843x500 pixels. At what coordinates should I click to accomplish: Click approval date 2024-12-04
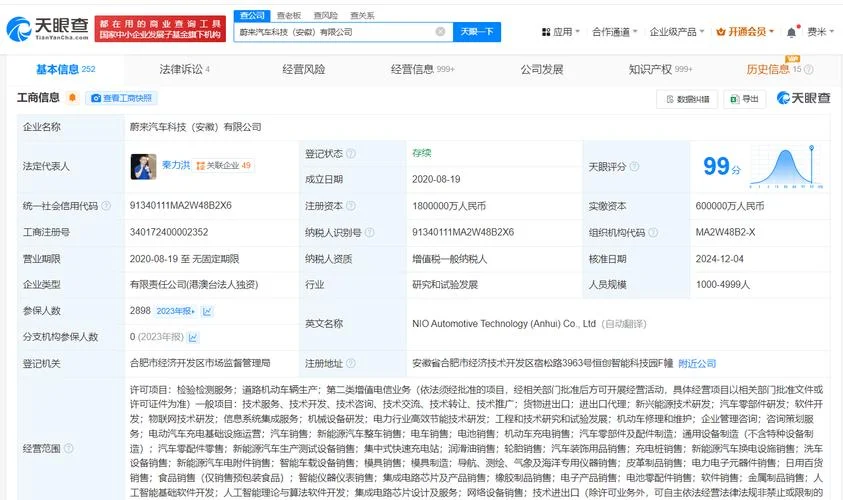coord(719,259)
